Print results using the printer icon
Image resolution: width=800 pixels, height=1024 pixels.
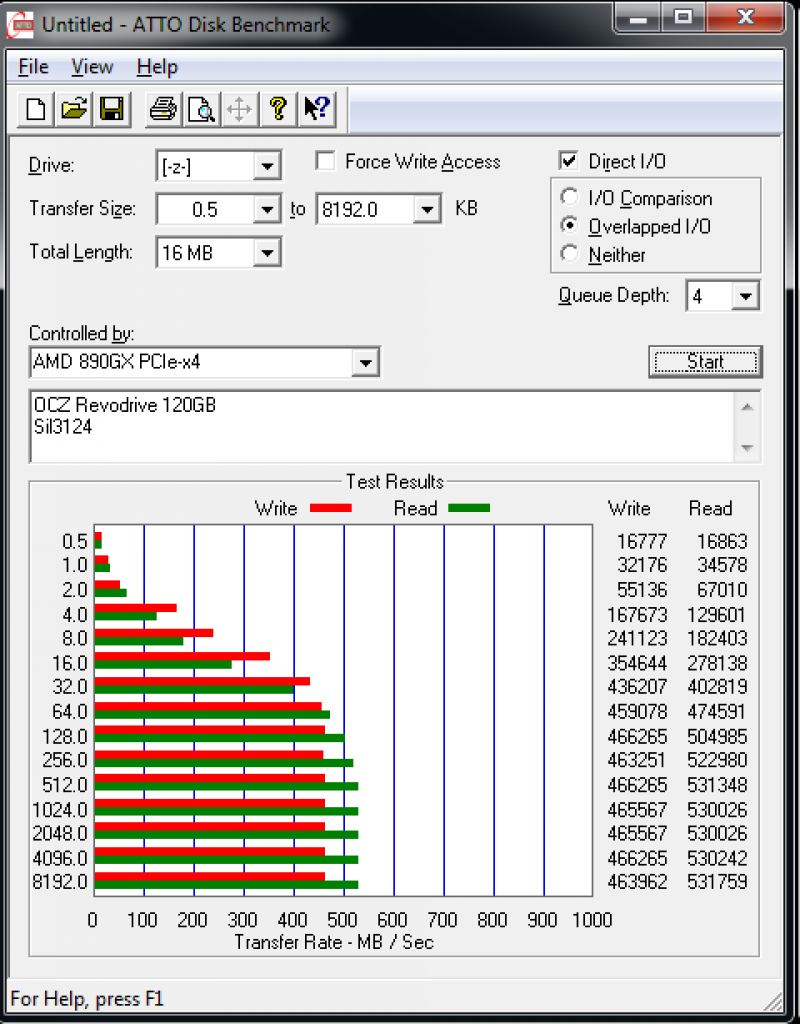[163, 109]
